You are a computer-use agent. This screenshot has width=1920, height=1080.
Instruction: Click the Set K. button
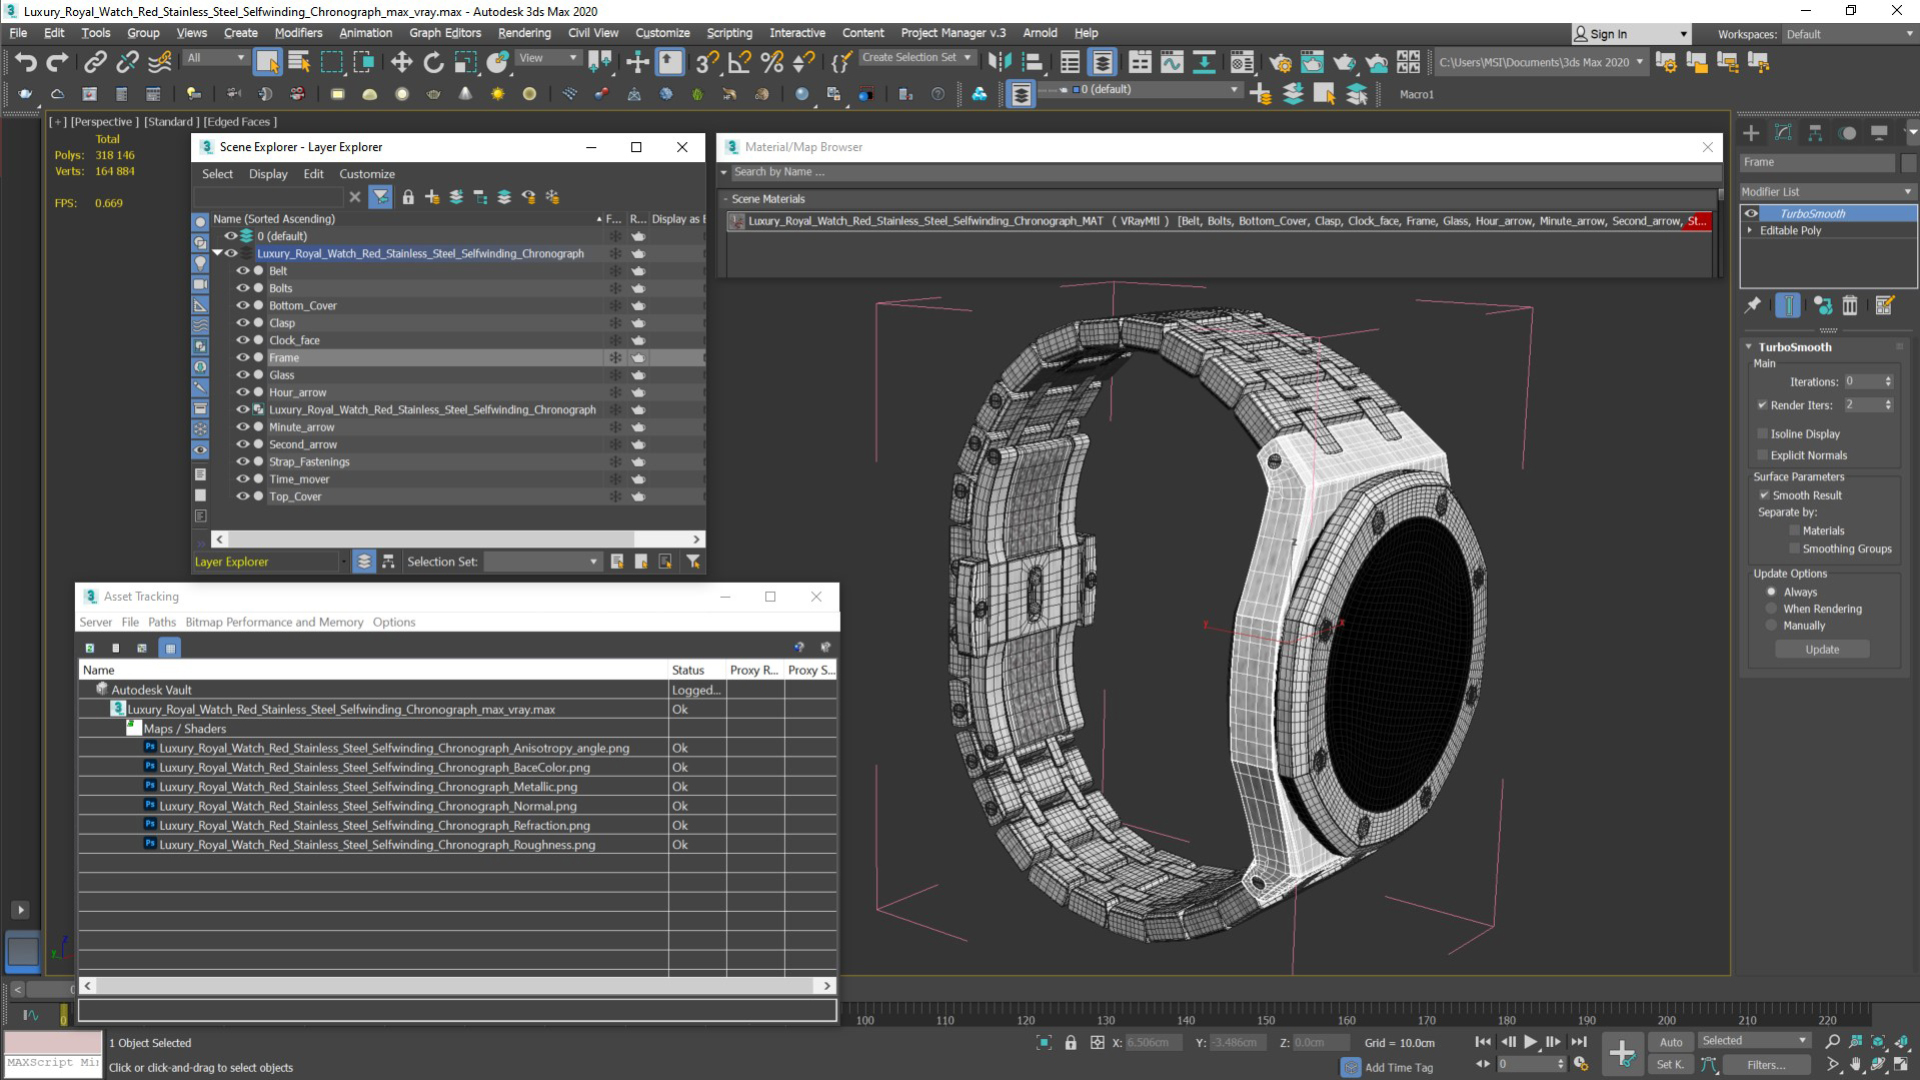pyautogui.click(x=1669, y=1065)
